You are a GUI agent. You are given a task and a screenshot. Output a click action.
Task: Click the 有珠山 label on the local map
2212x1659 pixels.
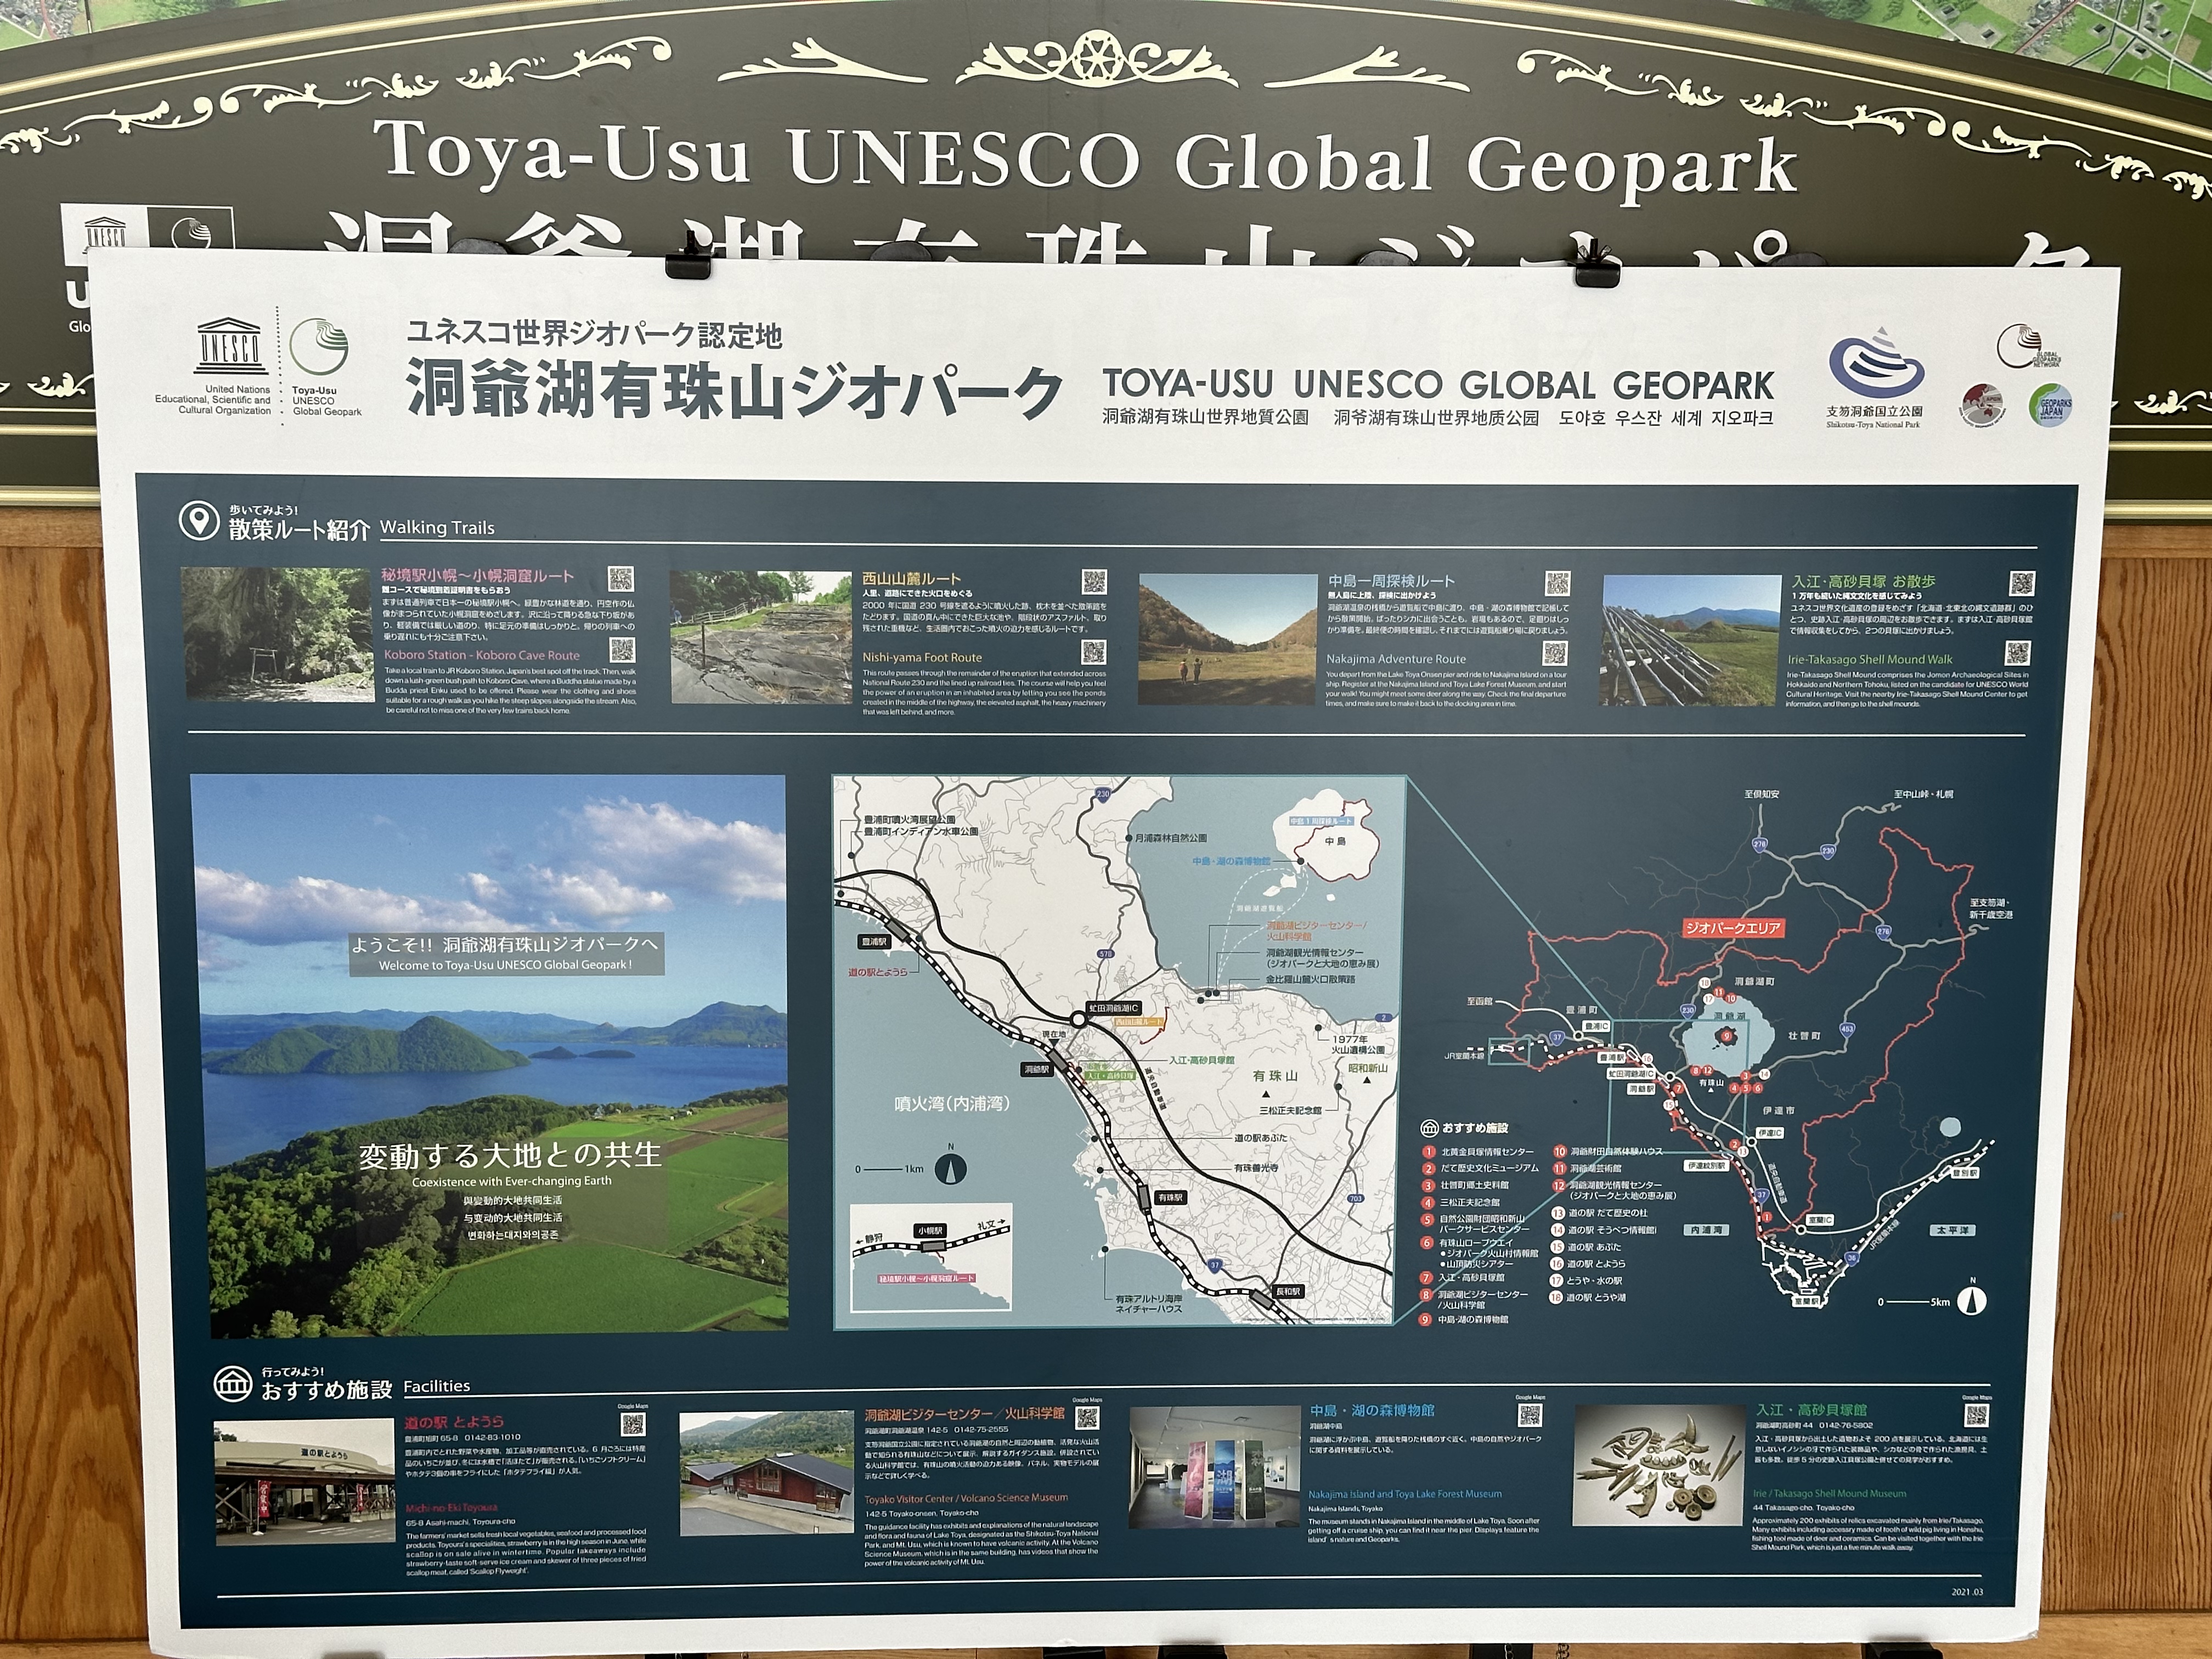point(1275,1075)
